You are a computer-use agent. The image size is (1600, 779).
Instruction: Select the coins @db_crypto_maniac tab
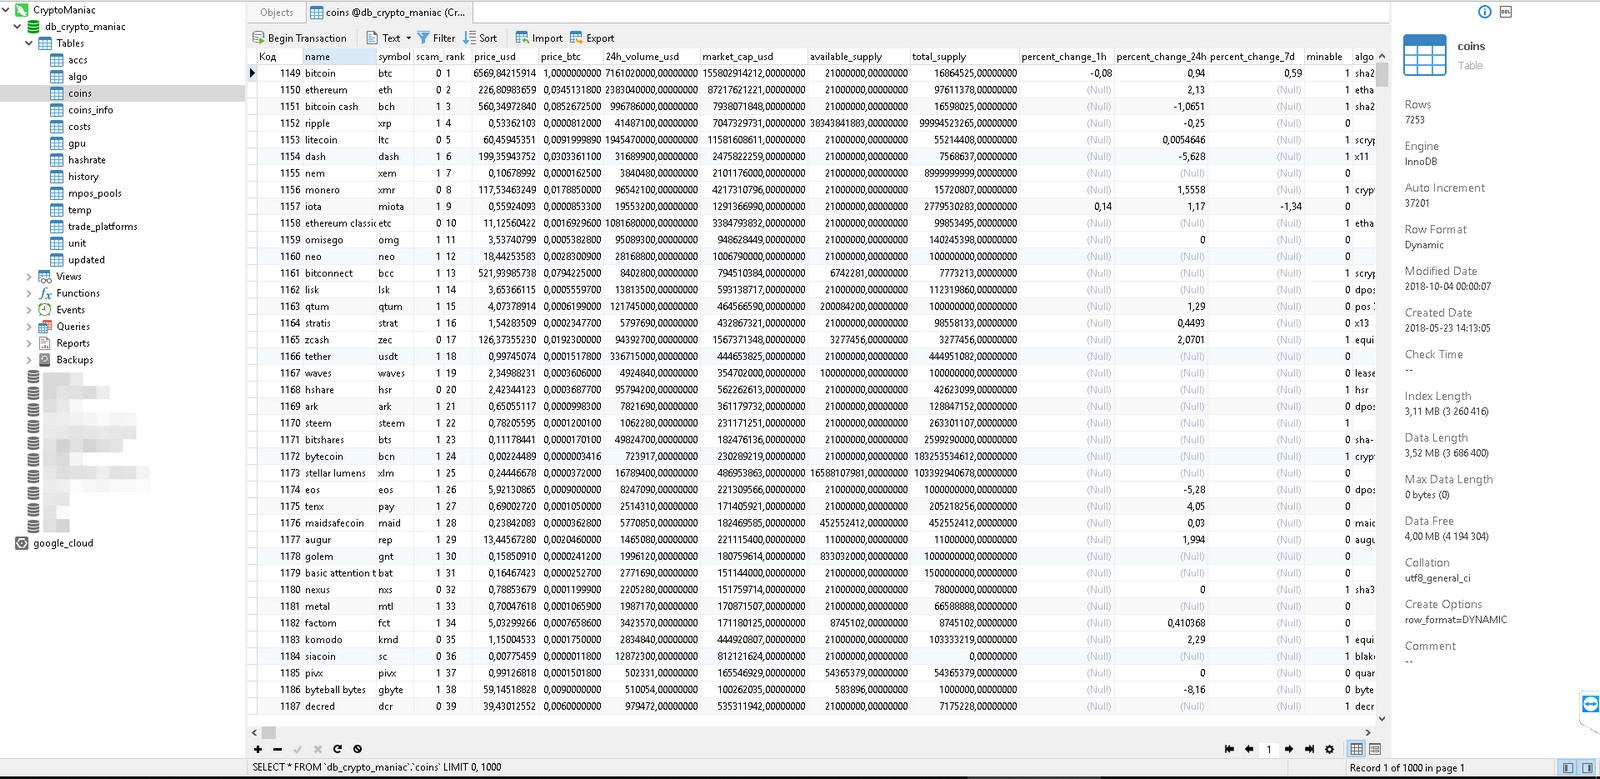click(x=388, y=12)
